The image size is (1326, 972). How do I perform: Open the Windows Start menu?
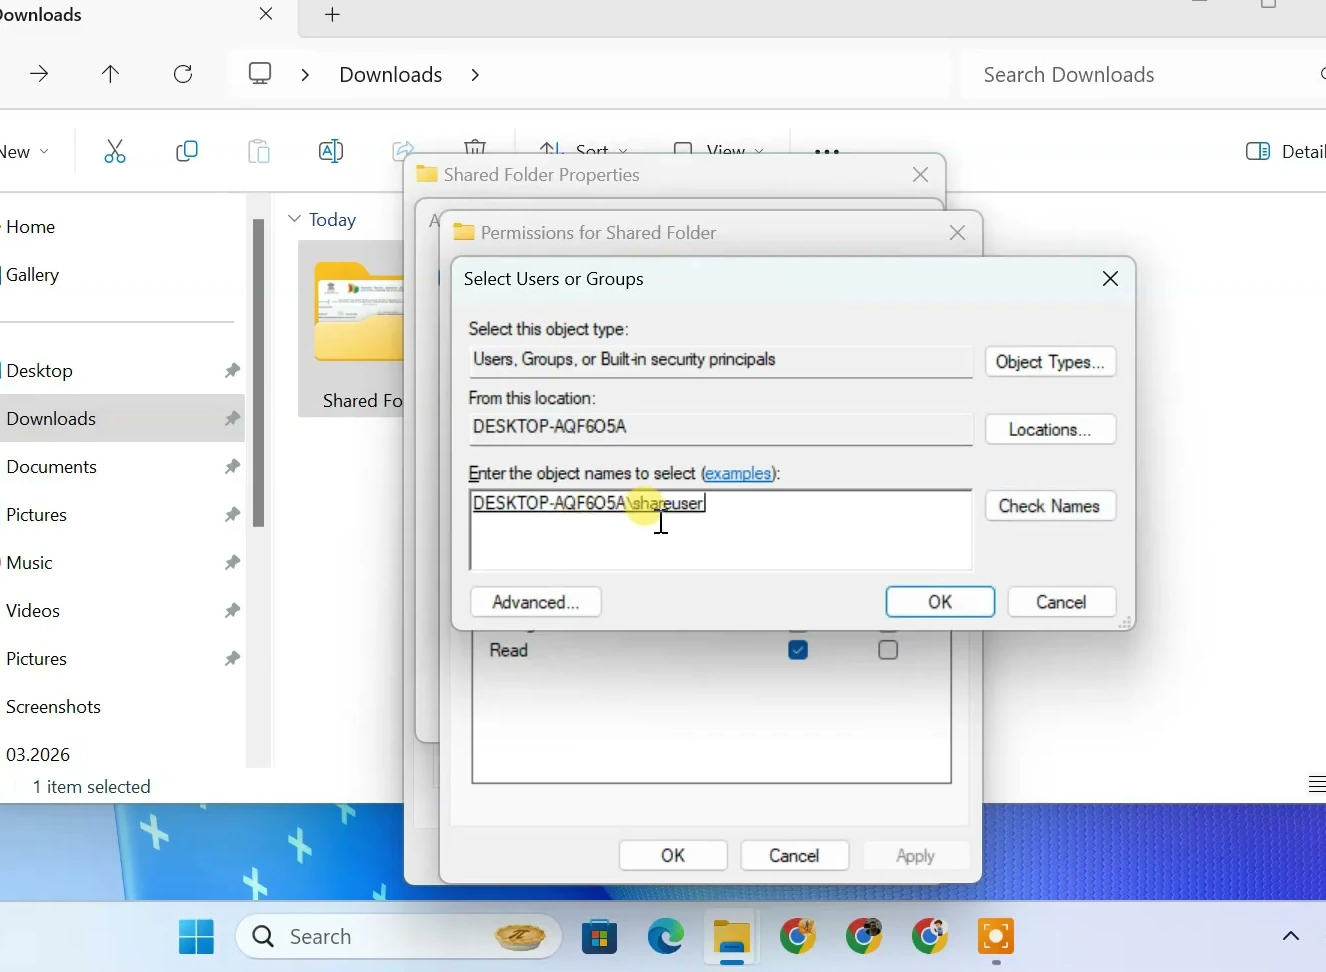pyautogui.click(x=197, y=937)
